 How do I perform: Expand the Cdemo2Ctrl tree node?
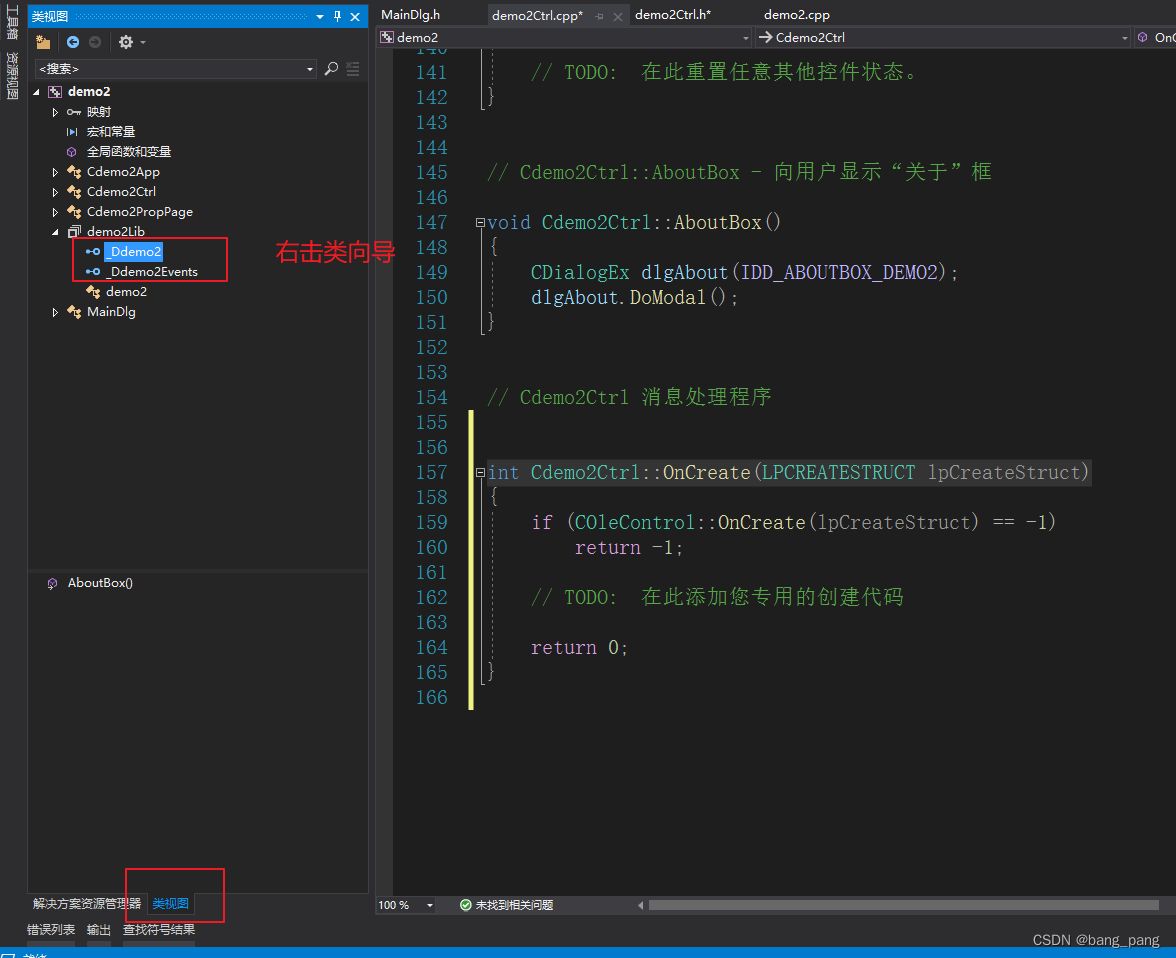(x=55, y=191)
